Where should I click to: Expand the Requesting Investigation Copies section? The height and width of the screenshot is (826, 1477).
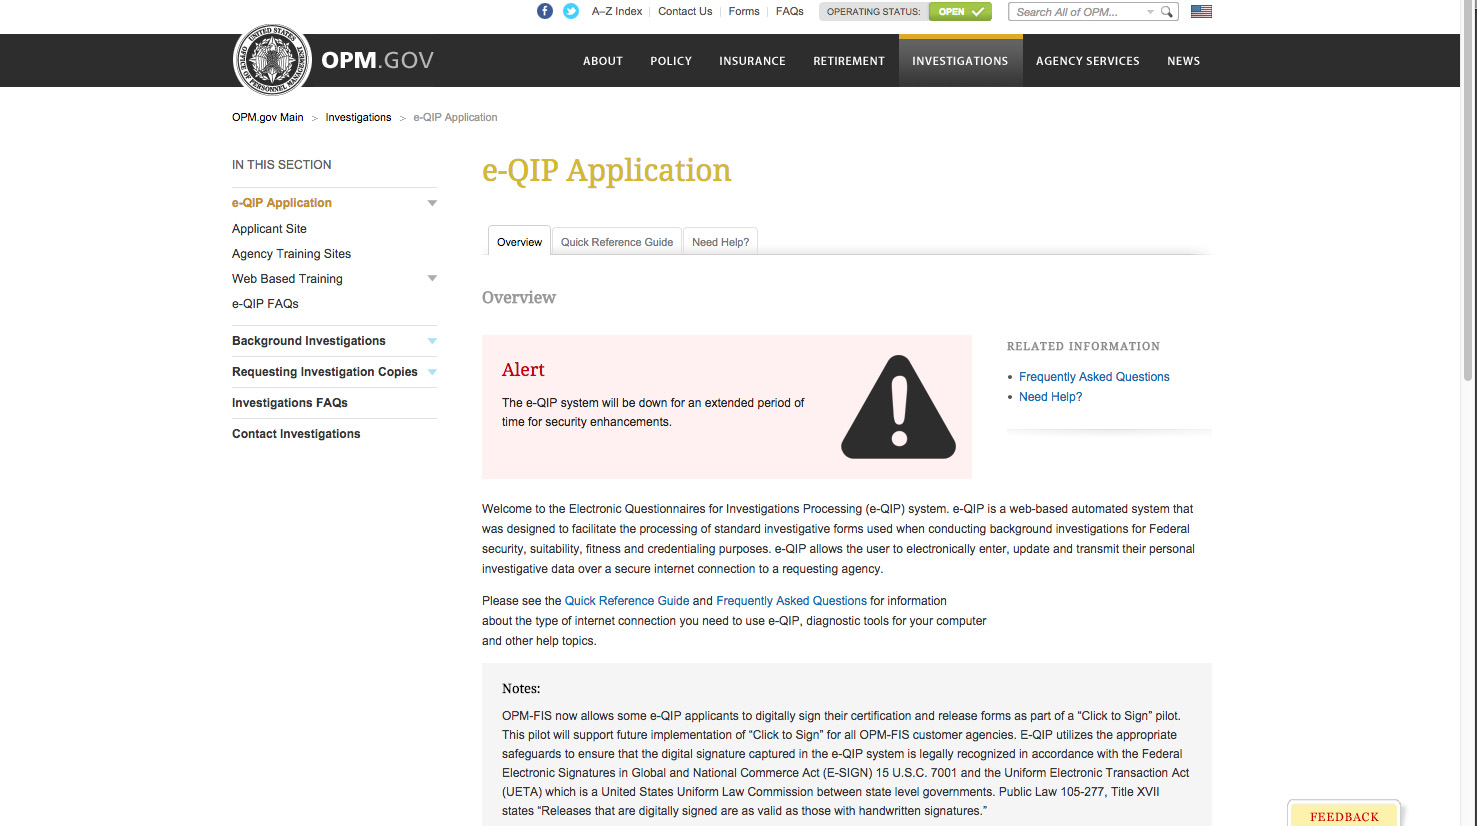pos(432,372)
